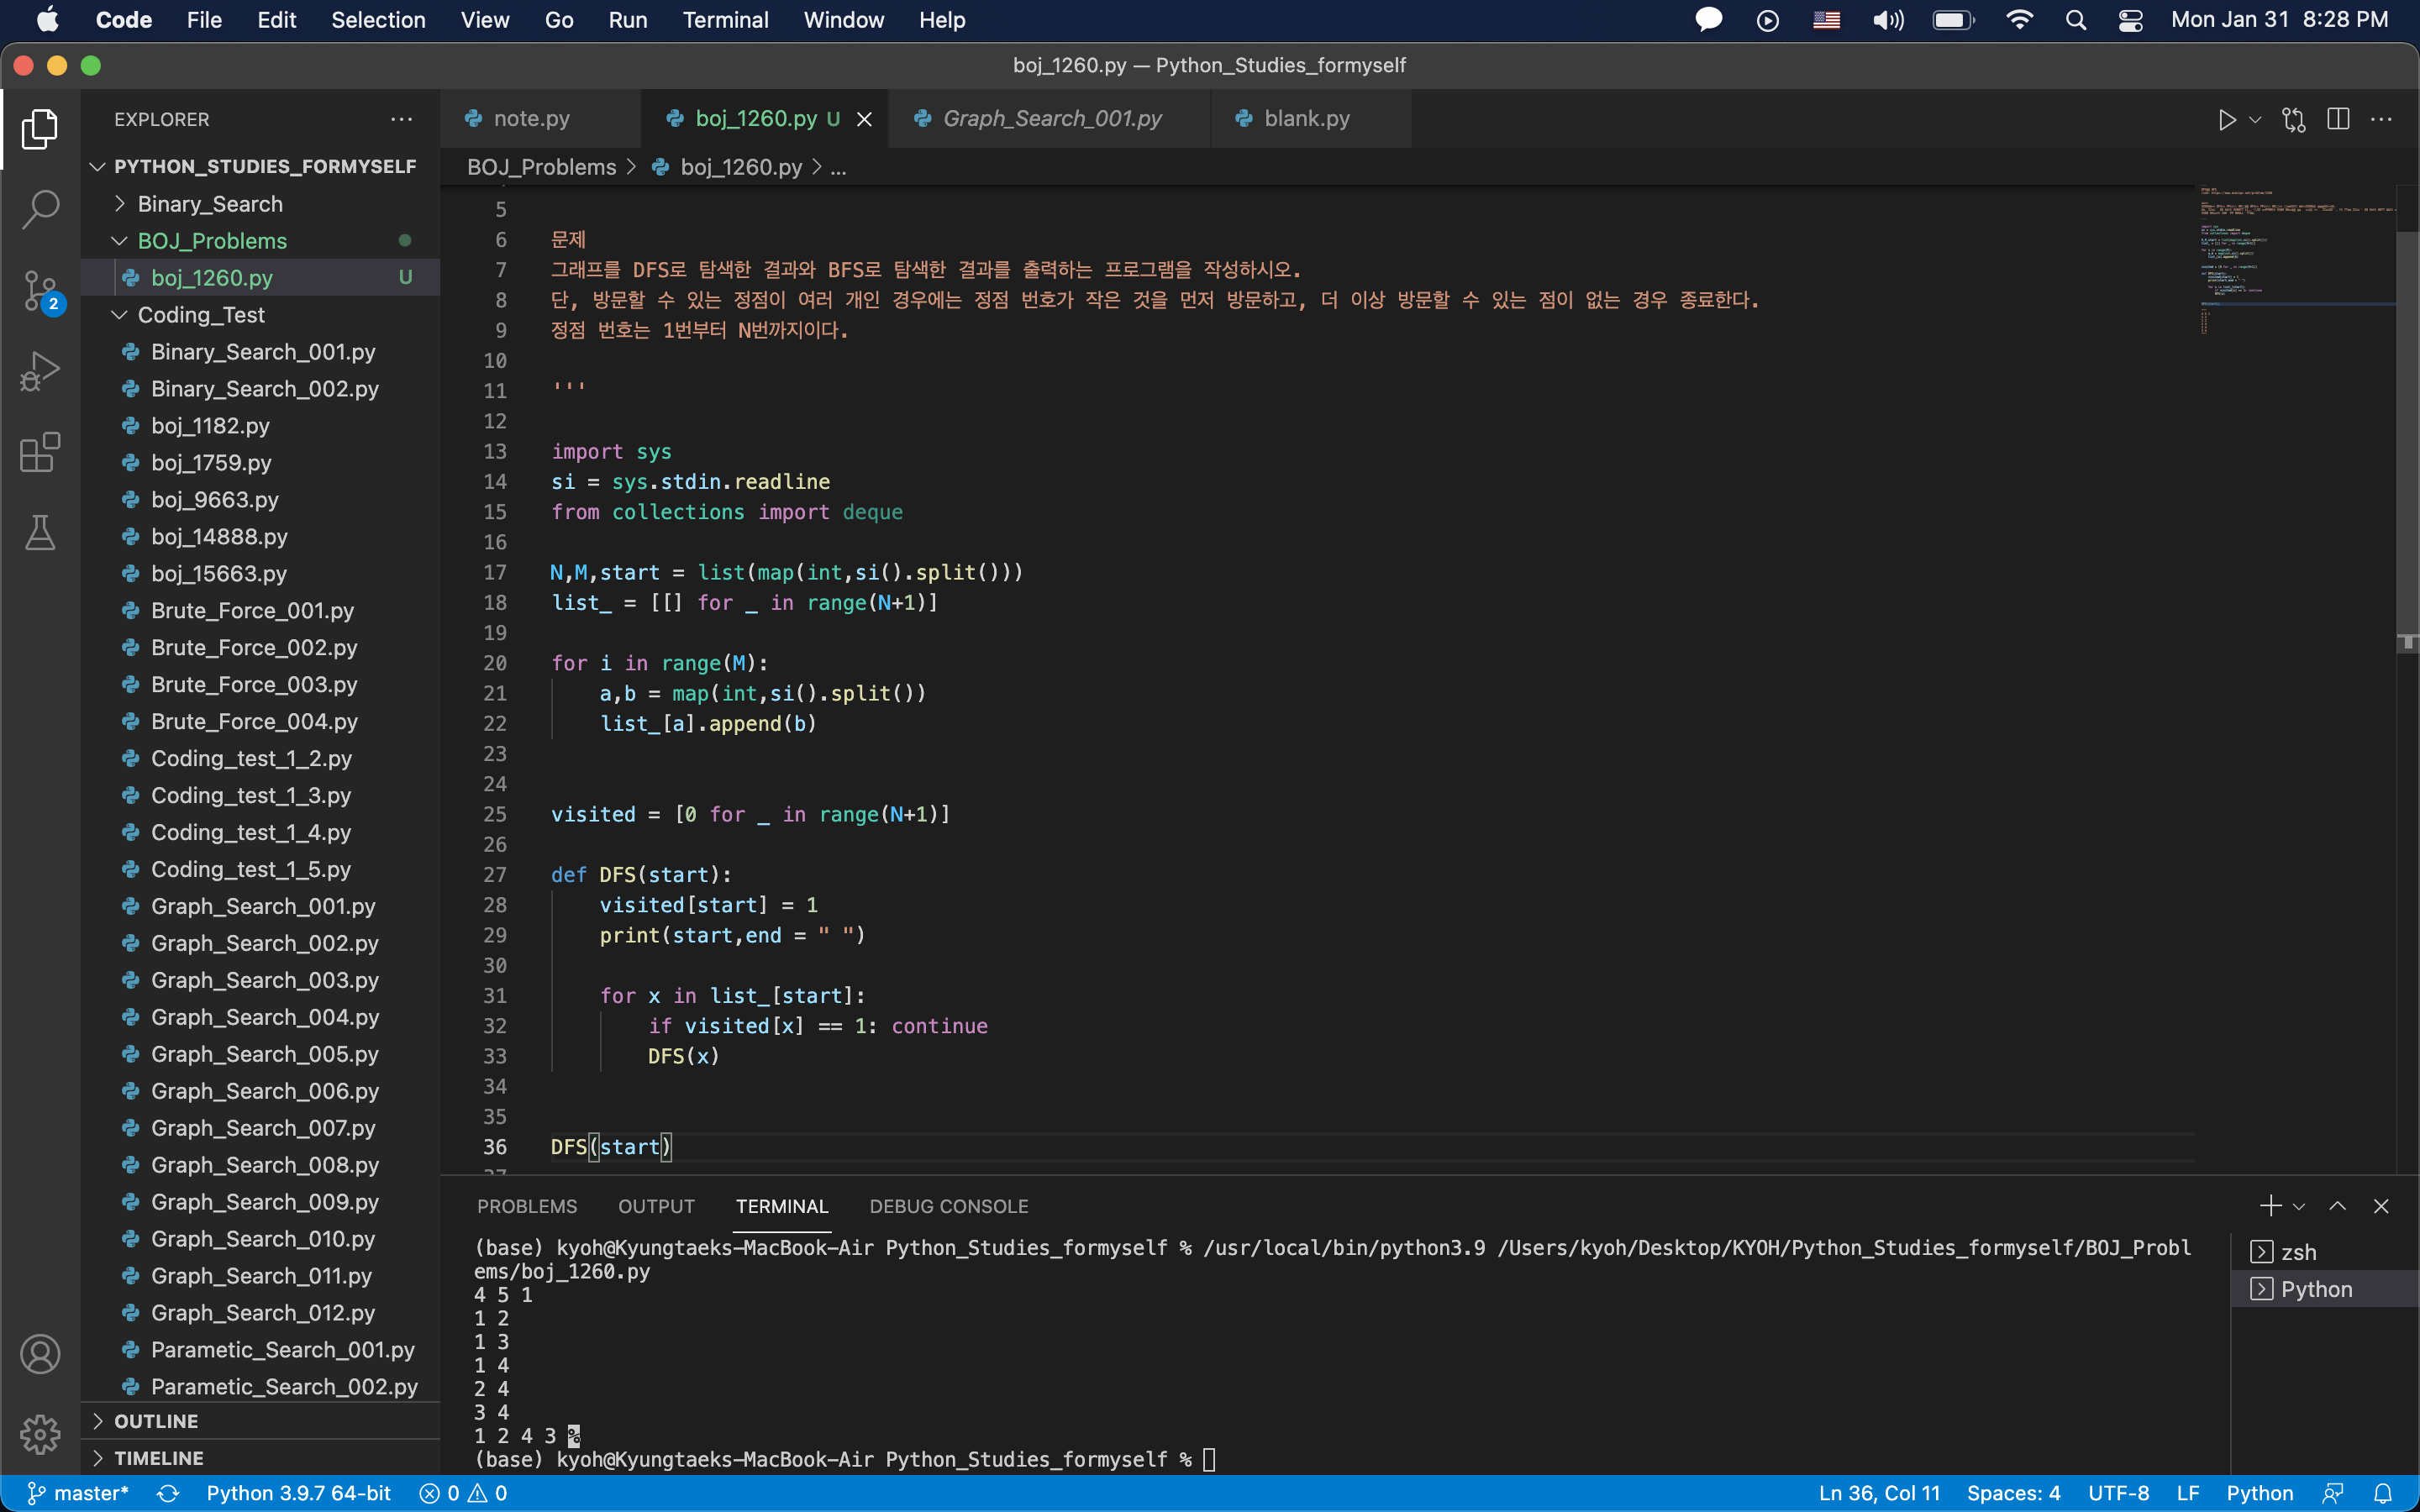Click the master branch status button
This screenshot has height=1512, width=2420.
(x=78, y=1493)
